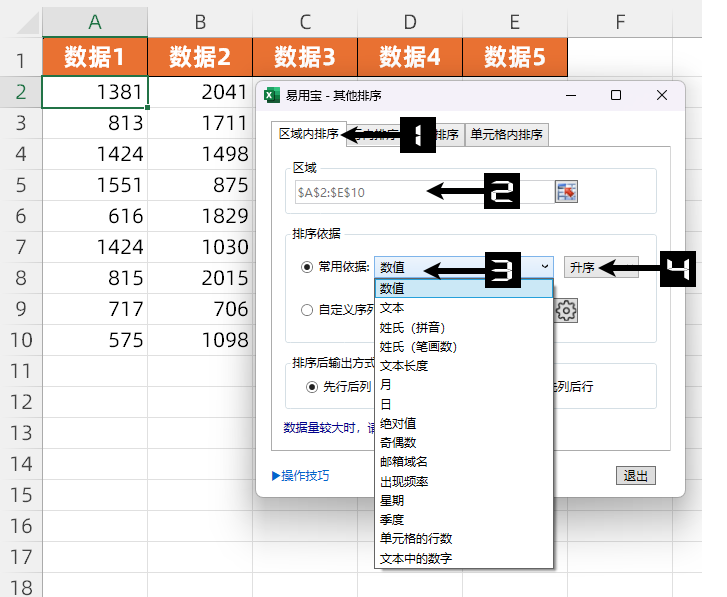Select row 11 header
This screenshot has width=727, height=597.
click(x=21, y=371)
